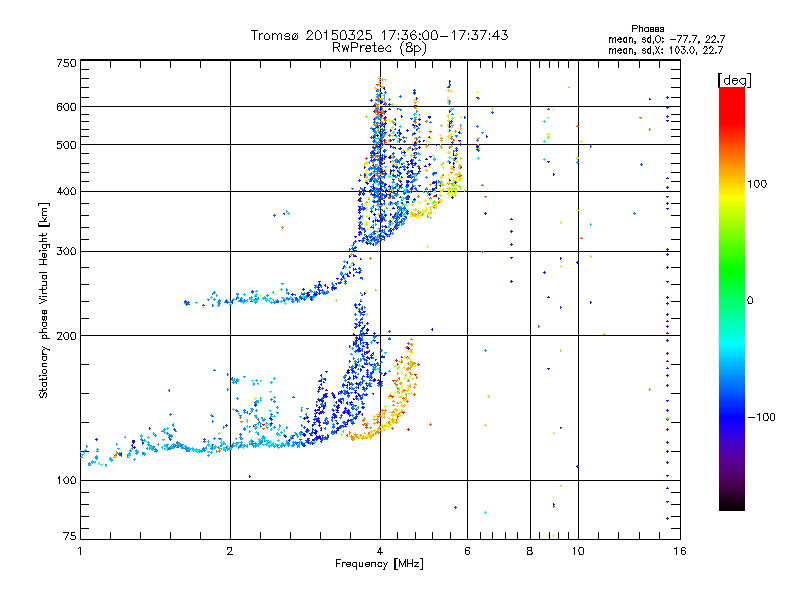Click y-axis tick label '750'
Image resolution: width=800 pixels, height=600 pixels.
[x=66, y=63]
